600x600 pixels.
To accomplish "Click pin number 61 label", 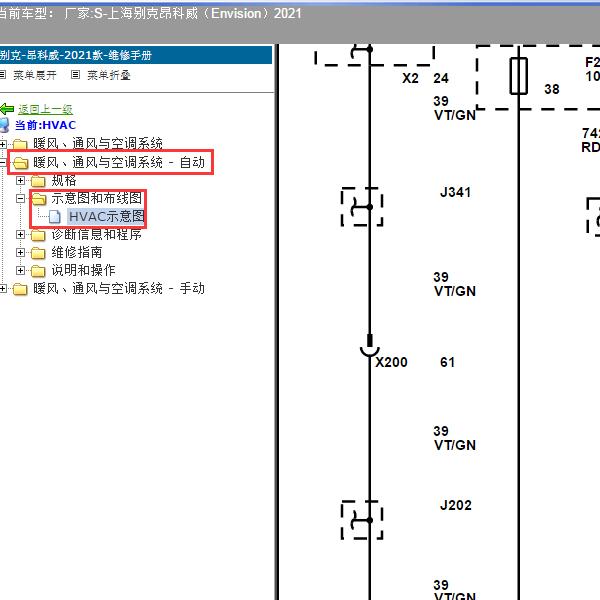I will [x=447, y=362].
